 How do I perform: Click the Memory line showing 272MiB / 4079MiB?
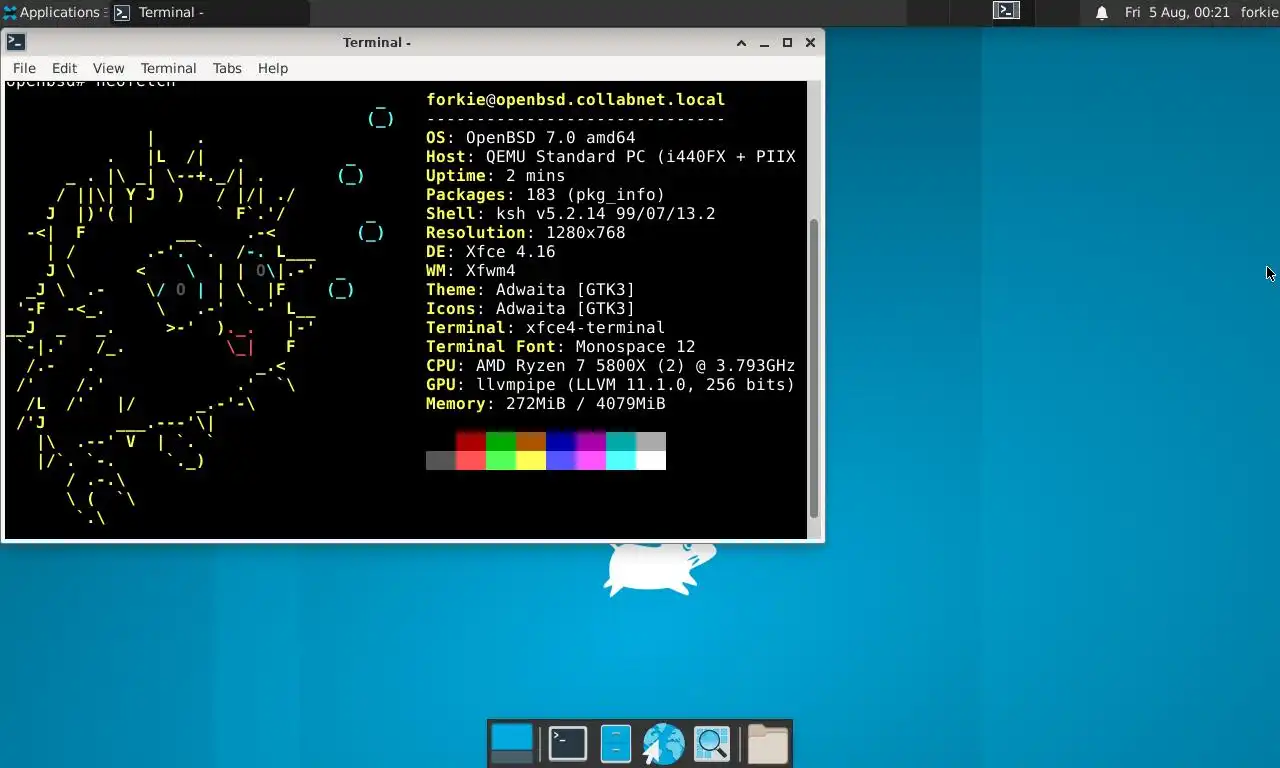[546, 403]
